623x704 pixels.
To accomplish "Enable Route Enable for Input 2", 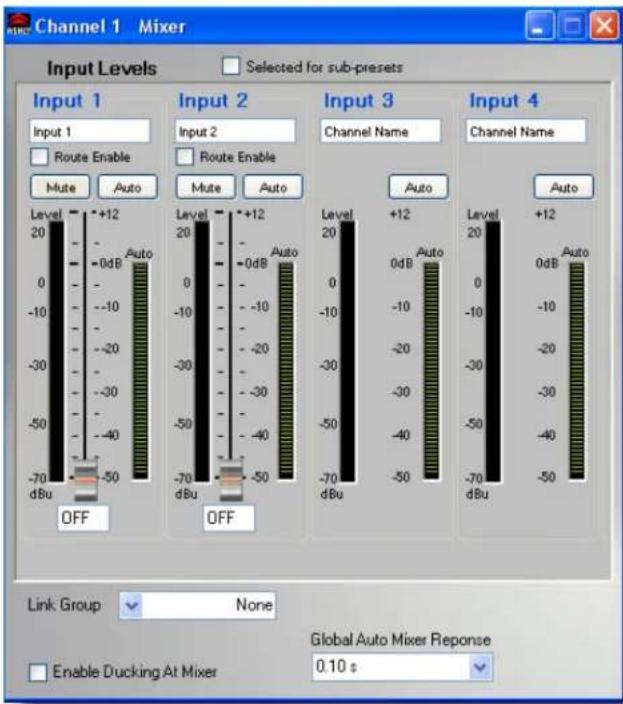I will tap(184, 157).
